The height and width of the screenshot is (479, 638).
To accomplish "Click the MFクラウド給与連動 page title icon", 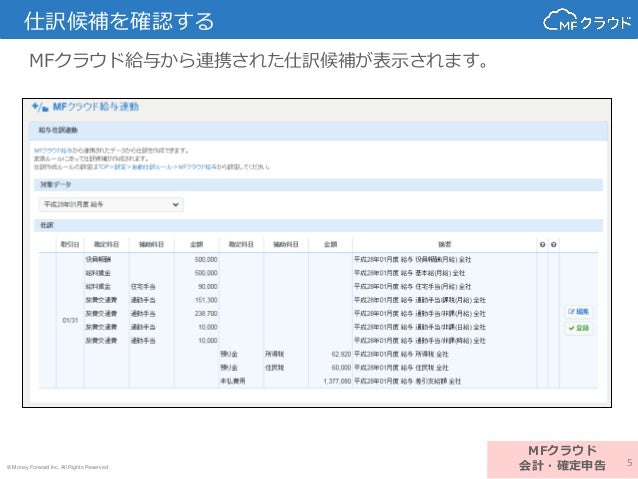I will click(40, 107).
